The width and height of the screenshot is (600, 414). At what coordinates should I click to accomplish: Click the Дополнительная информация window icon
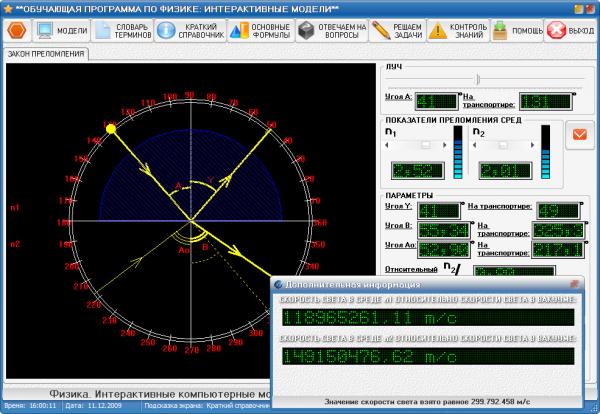click(279, 284)
